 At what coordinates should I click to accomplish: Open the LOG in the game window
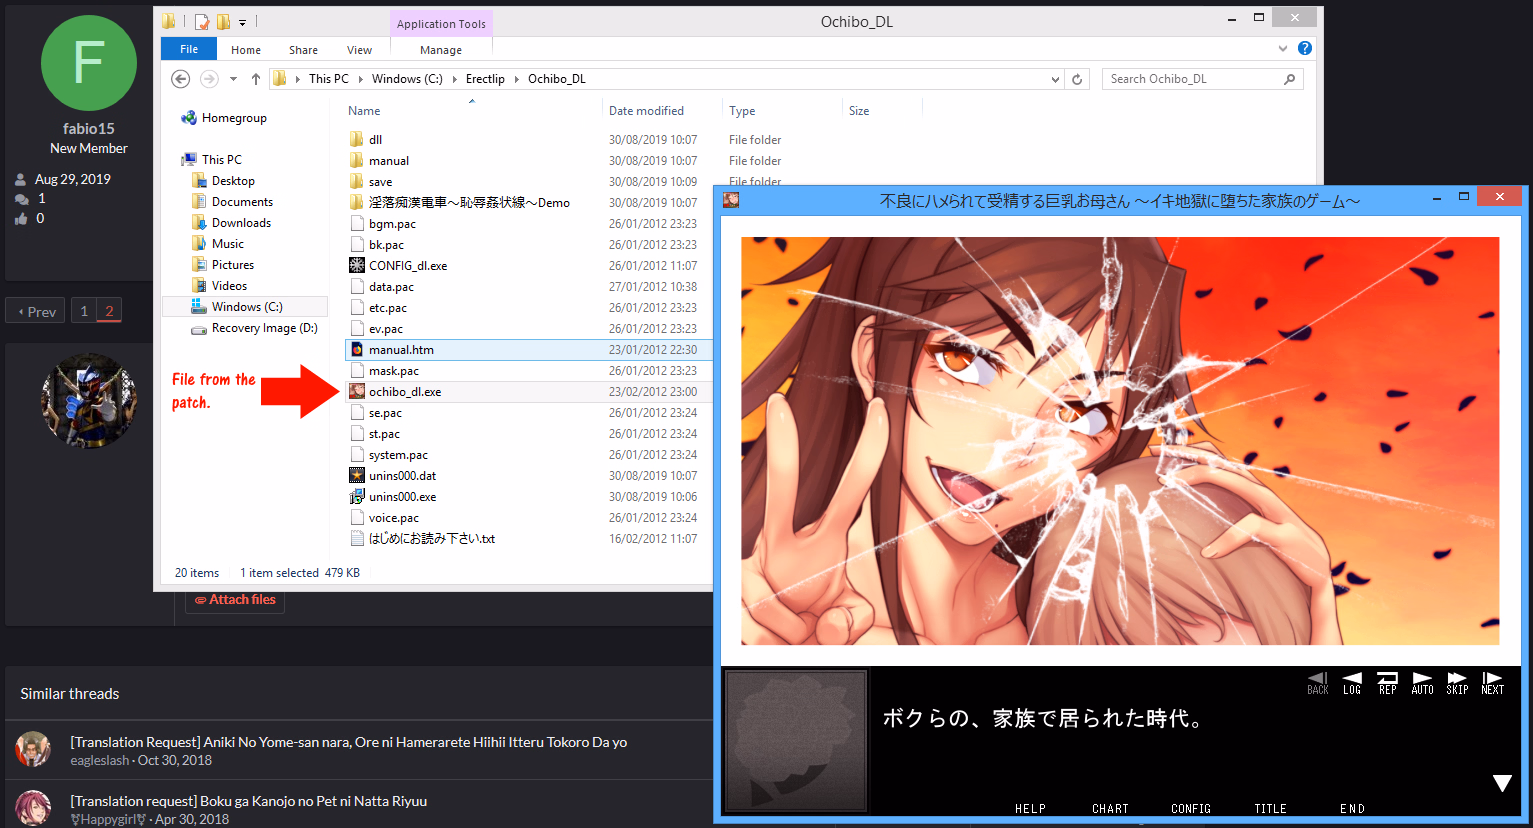(x=1352, y=683)
